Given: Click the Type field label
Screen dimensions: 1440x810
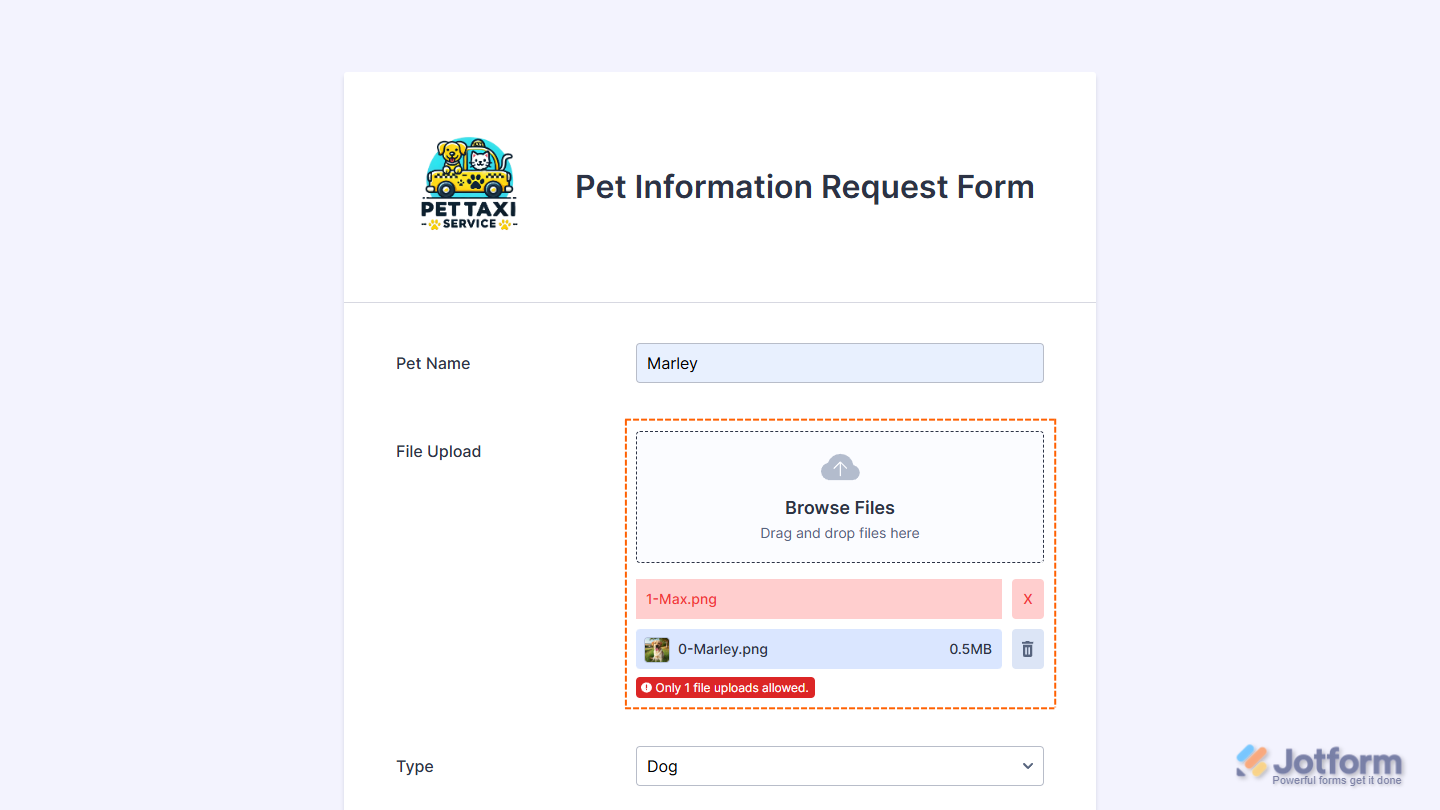Looking at the screenshot, I should (415, 766).
